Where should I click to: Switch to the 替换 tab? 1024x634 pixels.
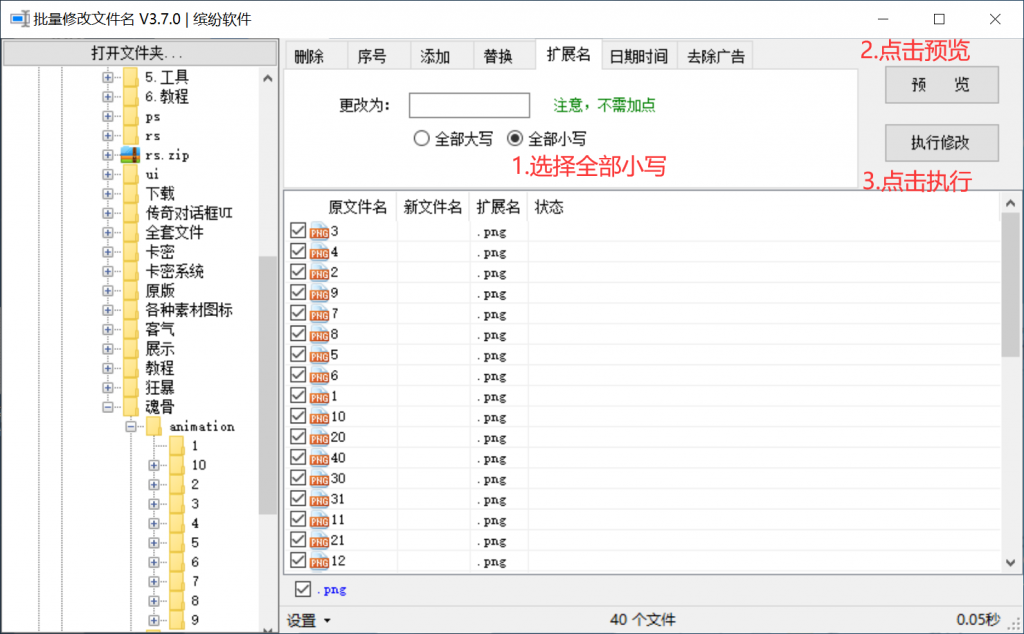(505, 56)
